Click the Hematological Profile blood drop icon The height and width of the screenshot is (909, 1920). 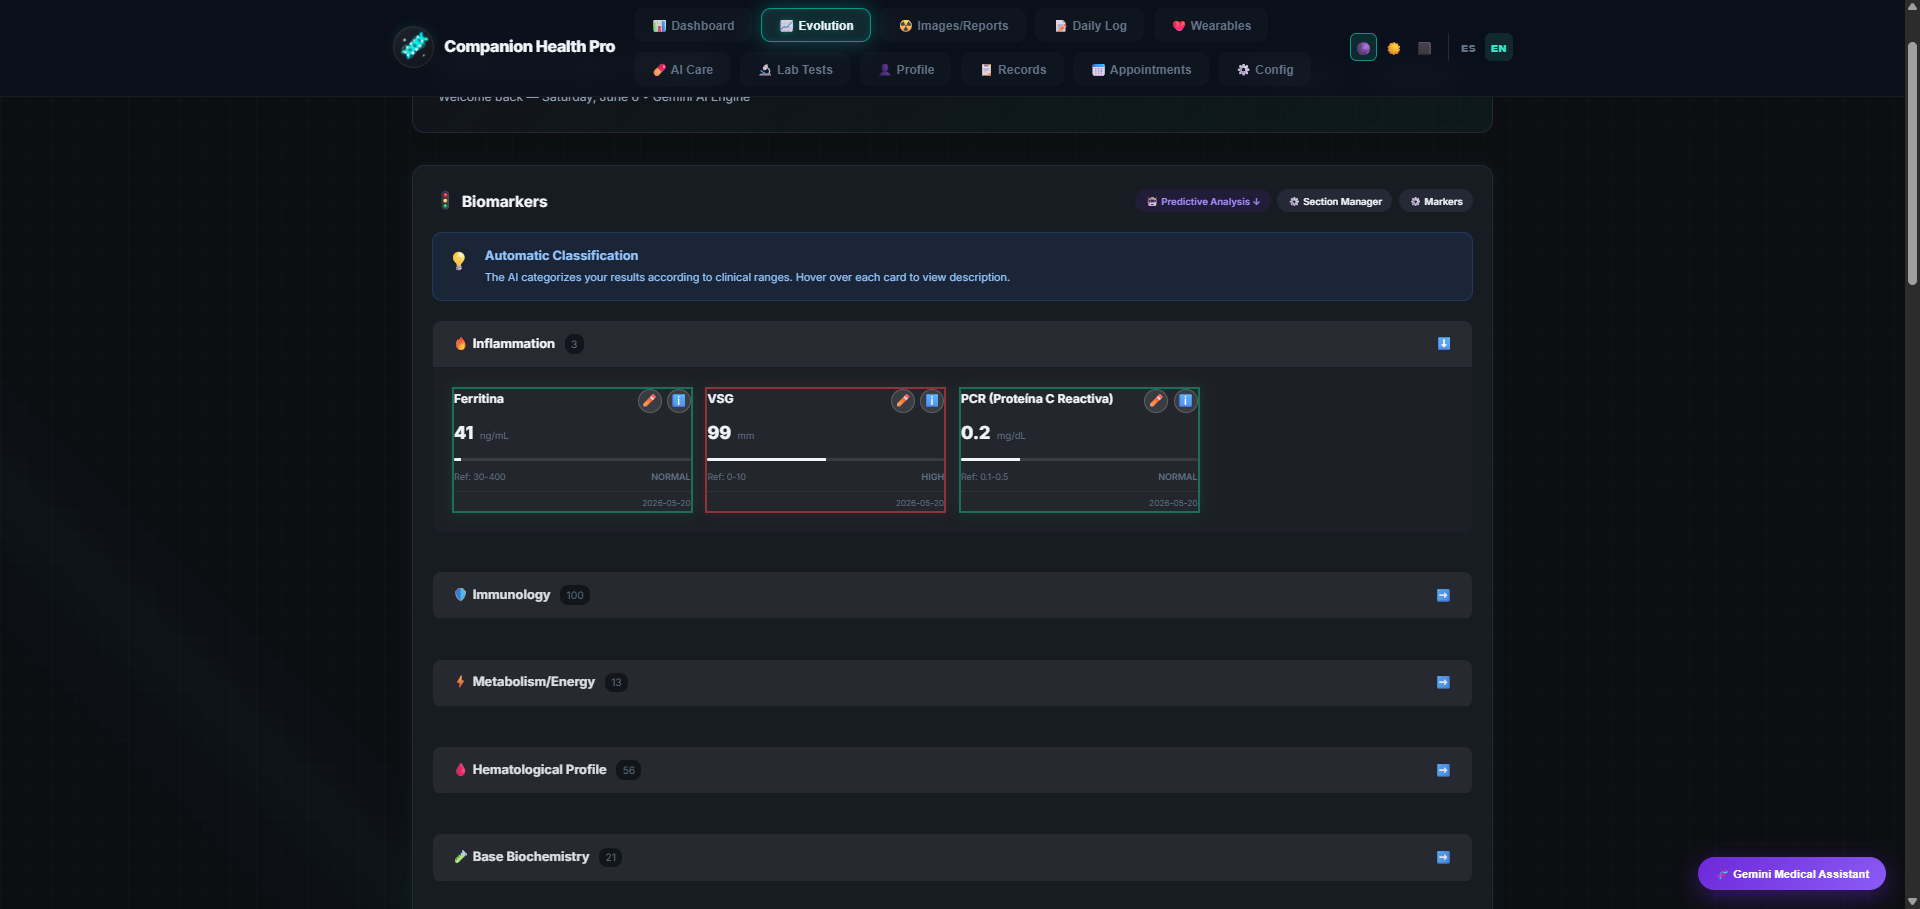(x=460, y=770)
